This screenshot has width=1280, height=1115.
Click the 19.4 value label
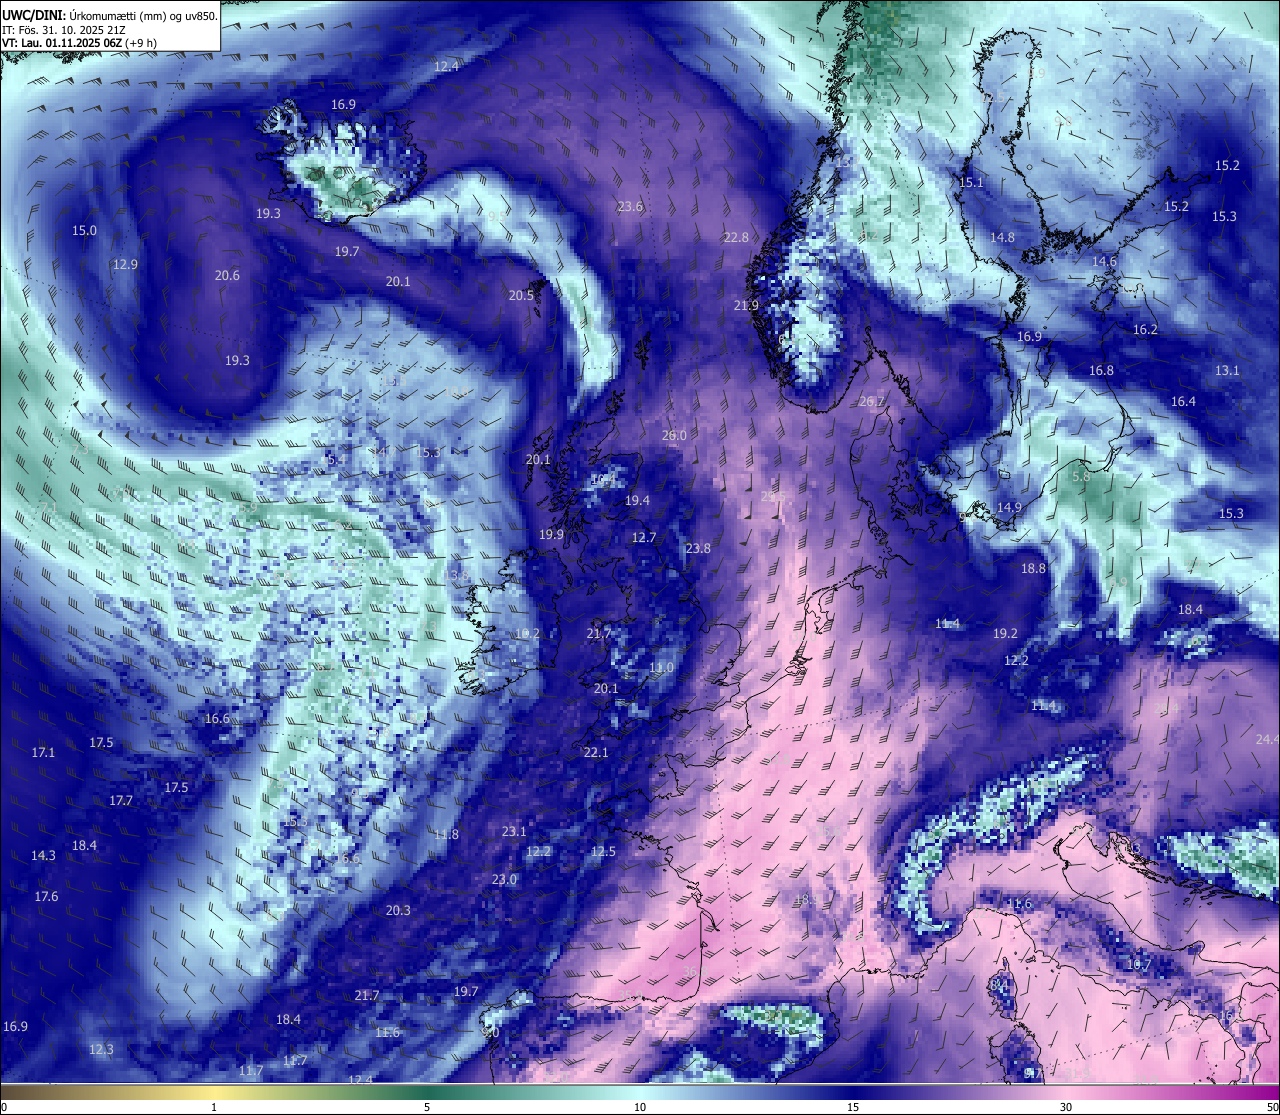pyautogui.click(x=637, y=501)
